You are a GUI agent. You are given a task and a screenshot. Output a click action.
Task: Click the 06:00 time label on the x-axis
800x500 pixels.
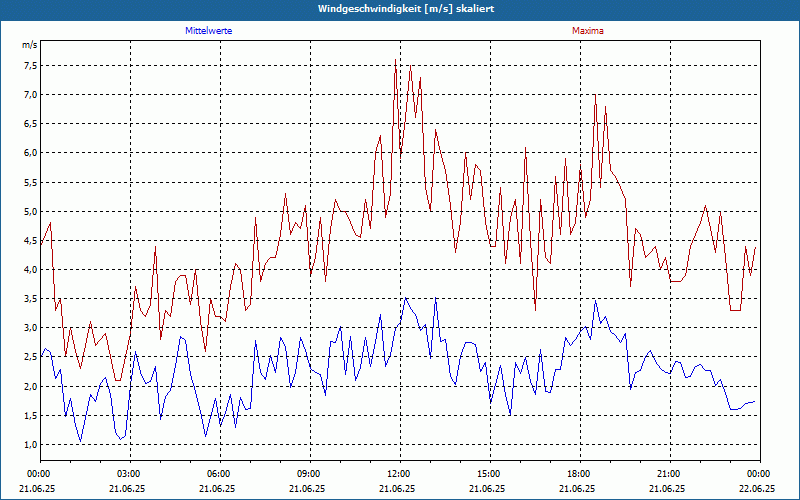(220, 474)
